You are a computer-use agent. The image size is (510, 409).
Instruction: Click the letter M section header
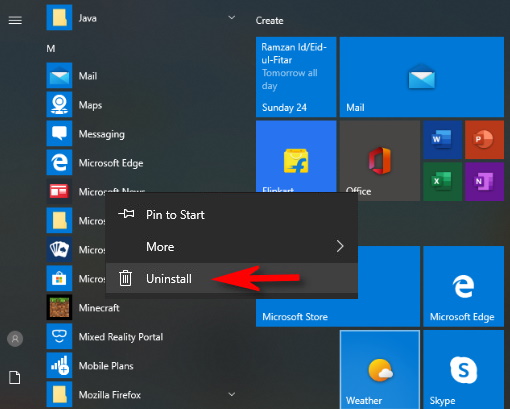click(51, 49)
